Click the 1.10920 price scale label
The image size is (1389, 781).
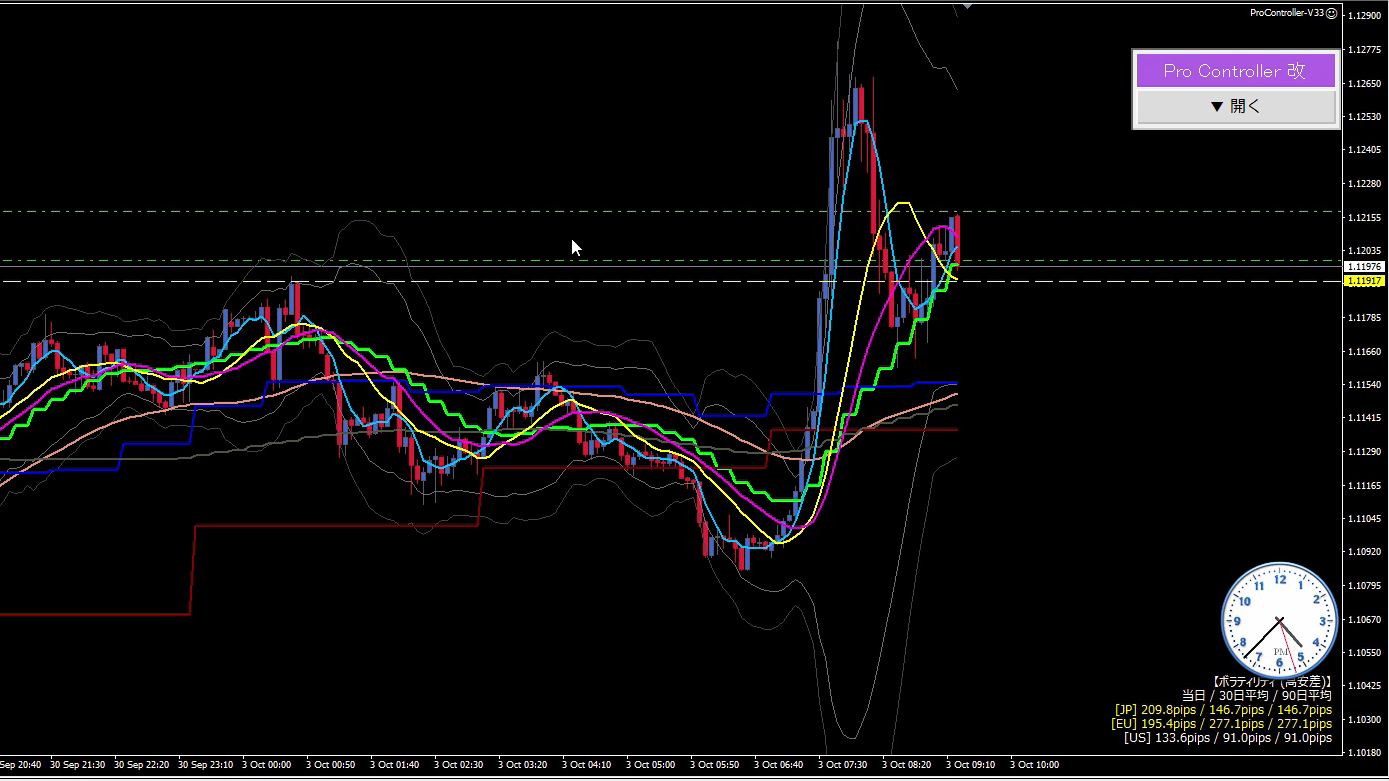1366,552
